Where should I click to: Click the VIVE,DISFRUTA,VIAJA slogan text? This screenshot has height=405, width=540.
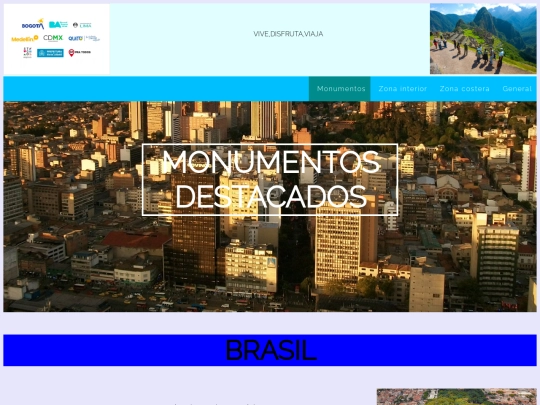(288, 34)
